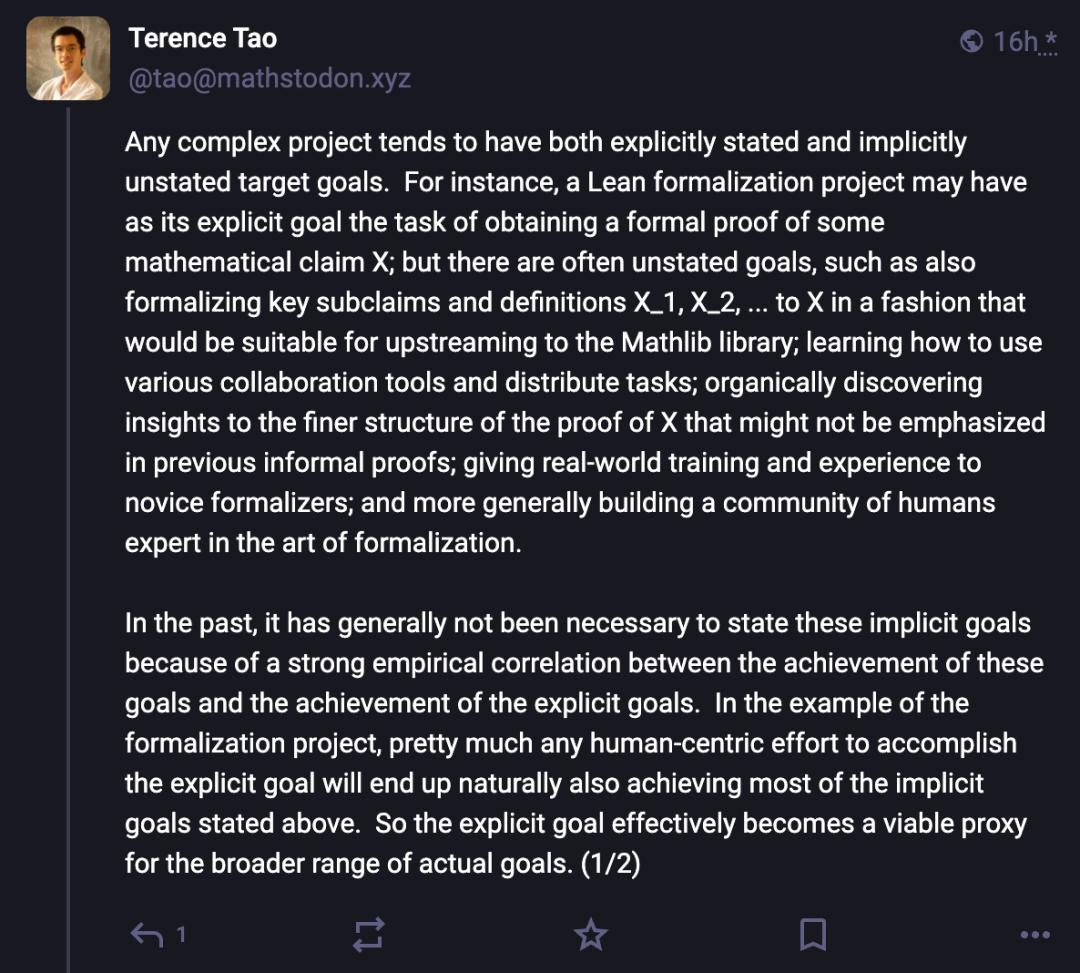Click the first paragraph starting 'Any complex project'
Viewport: 1080px width, 973px height.
tap(580, 342)
